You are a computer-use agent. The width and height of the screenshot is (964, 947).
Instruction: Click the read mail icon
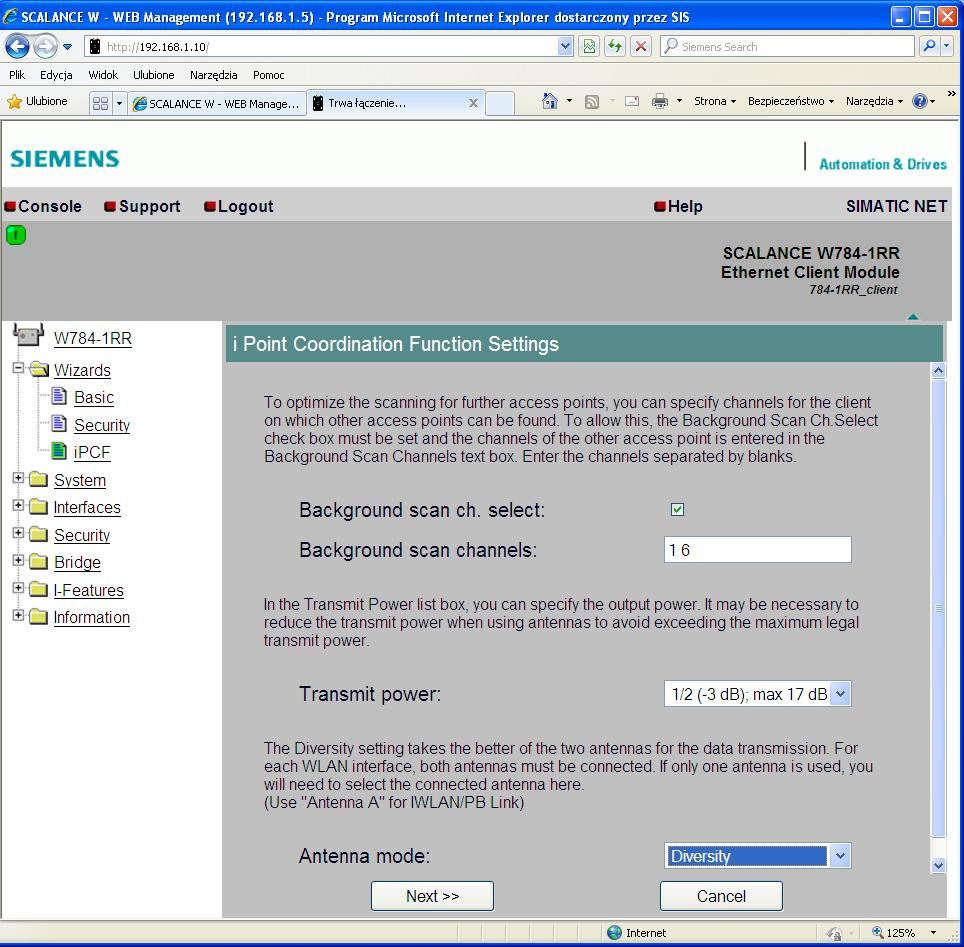coord(632,101)
